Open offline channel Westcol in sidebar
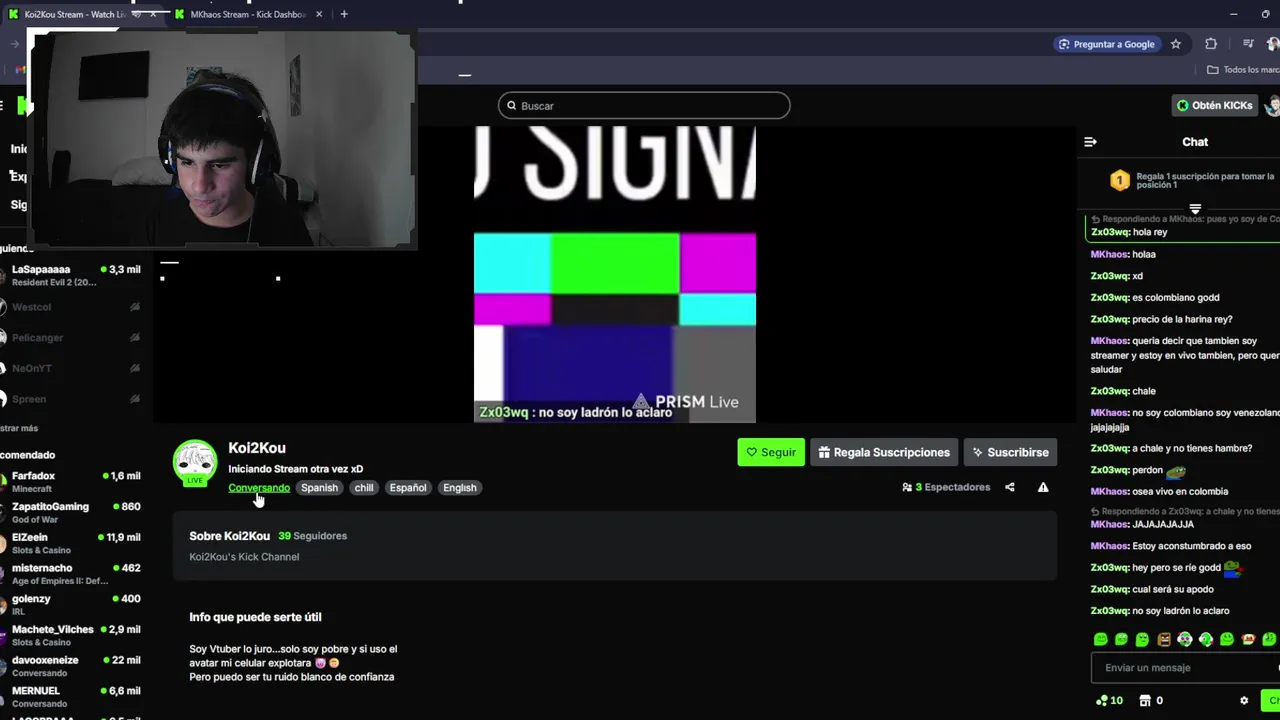Viewport: 1280px width, 720px height. tap(72, 307)
